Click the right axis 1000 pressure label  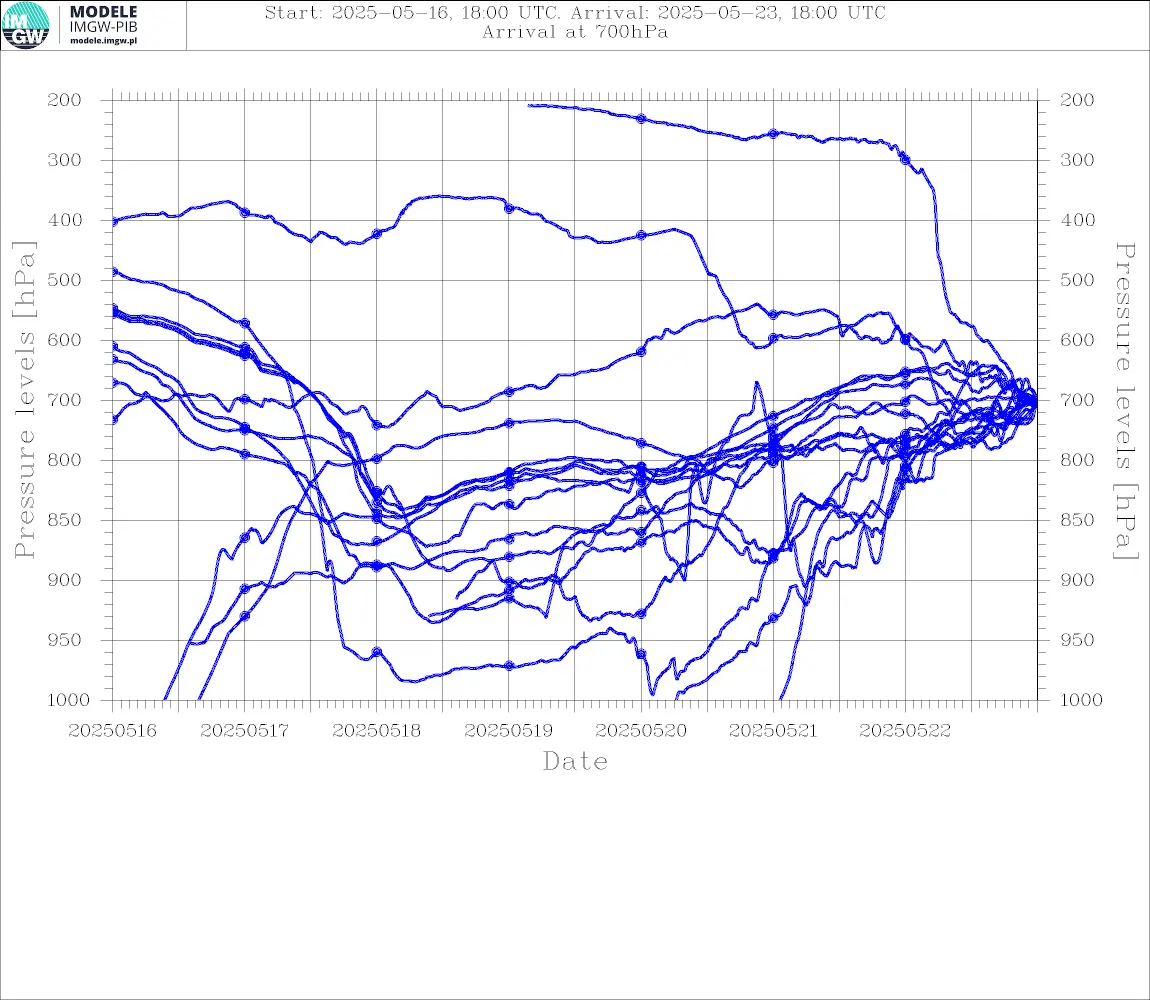[1081, 700]
